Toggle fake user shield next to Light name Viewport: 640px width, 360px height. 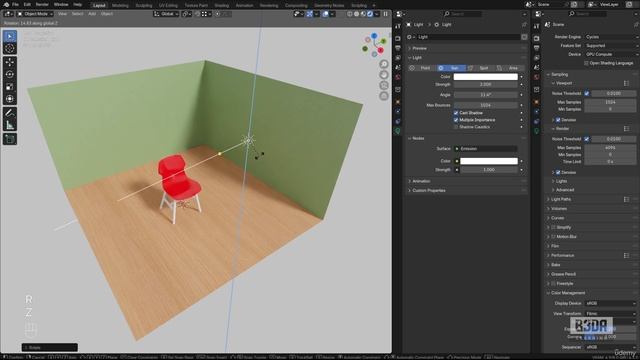pos(524,37)
